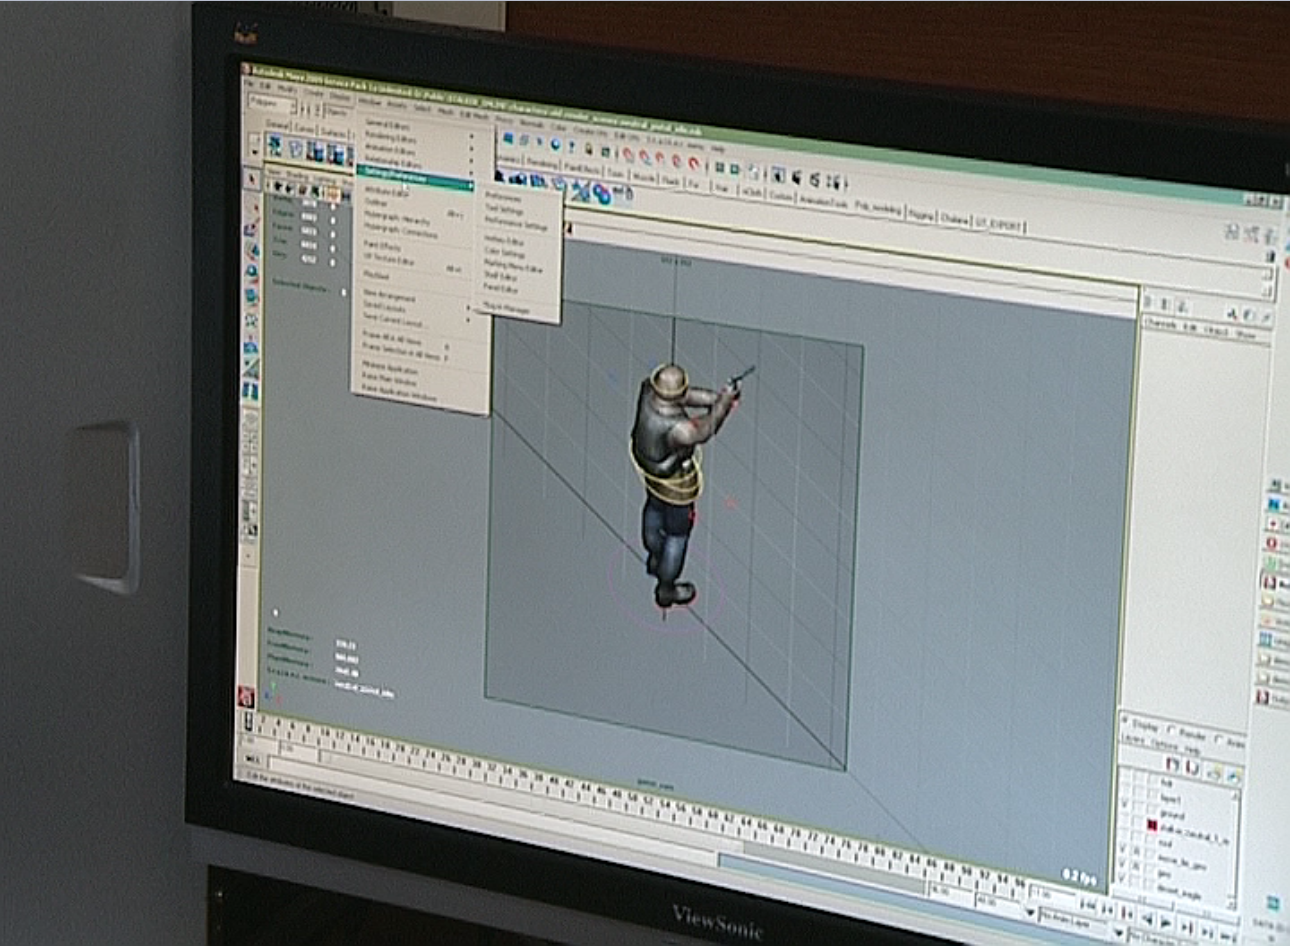Choose Plug-in Manager from the submenu

[506, 309]
